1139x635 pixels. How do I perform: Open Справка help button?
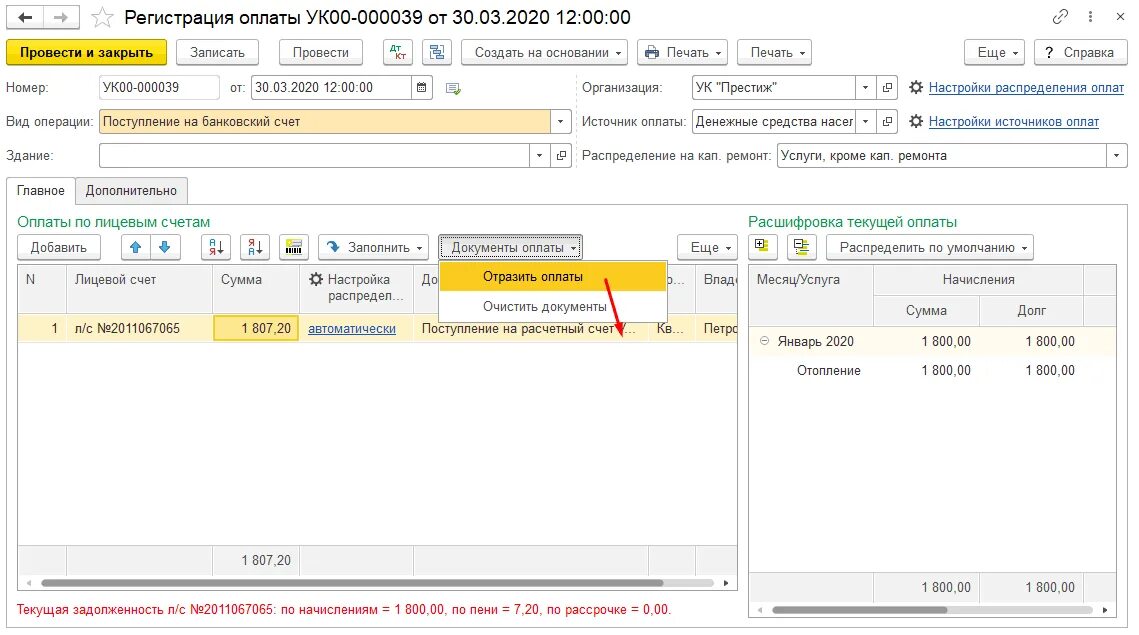1081,52
